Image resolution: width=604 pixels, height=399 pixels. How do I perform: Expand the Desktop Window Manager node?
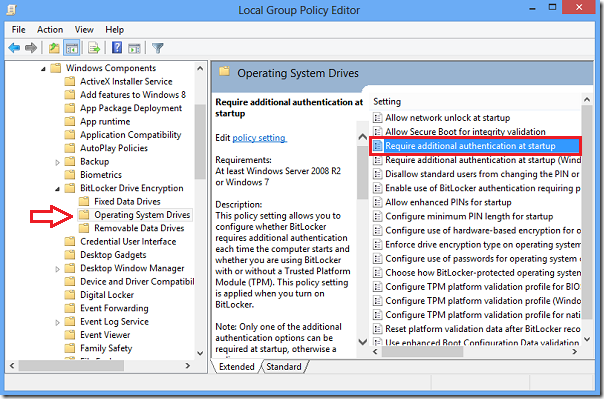pos(57,269)
